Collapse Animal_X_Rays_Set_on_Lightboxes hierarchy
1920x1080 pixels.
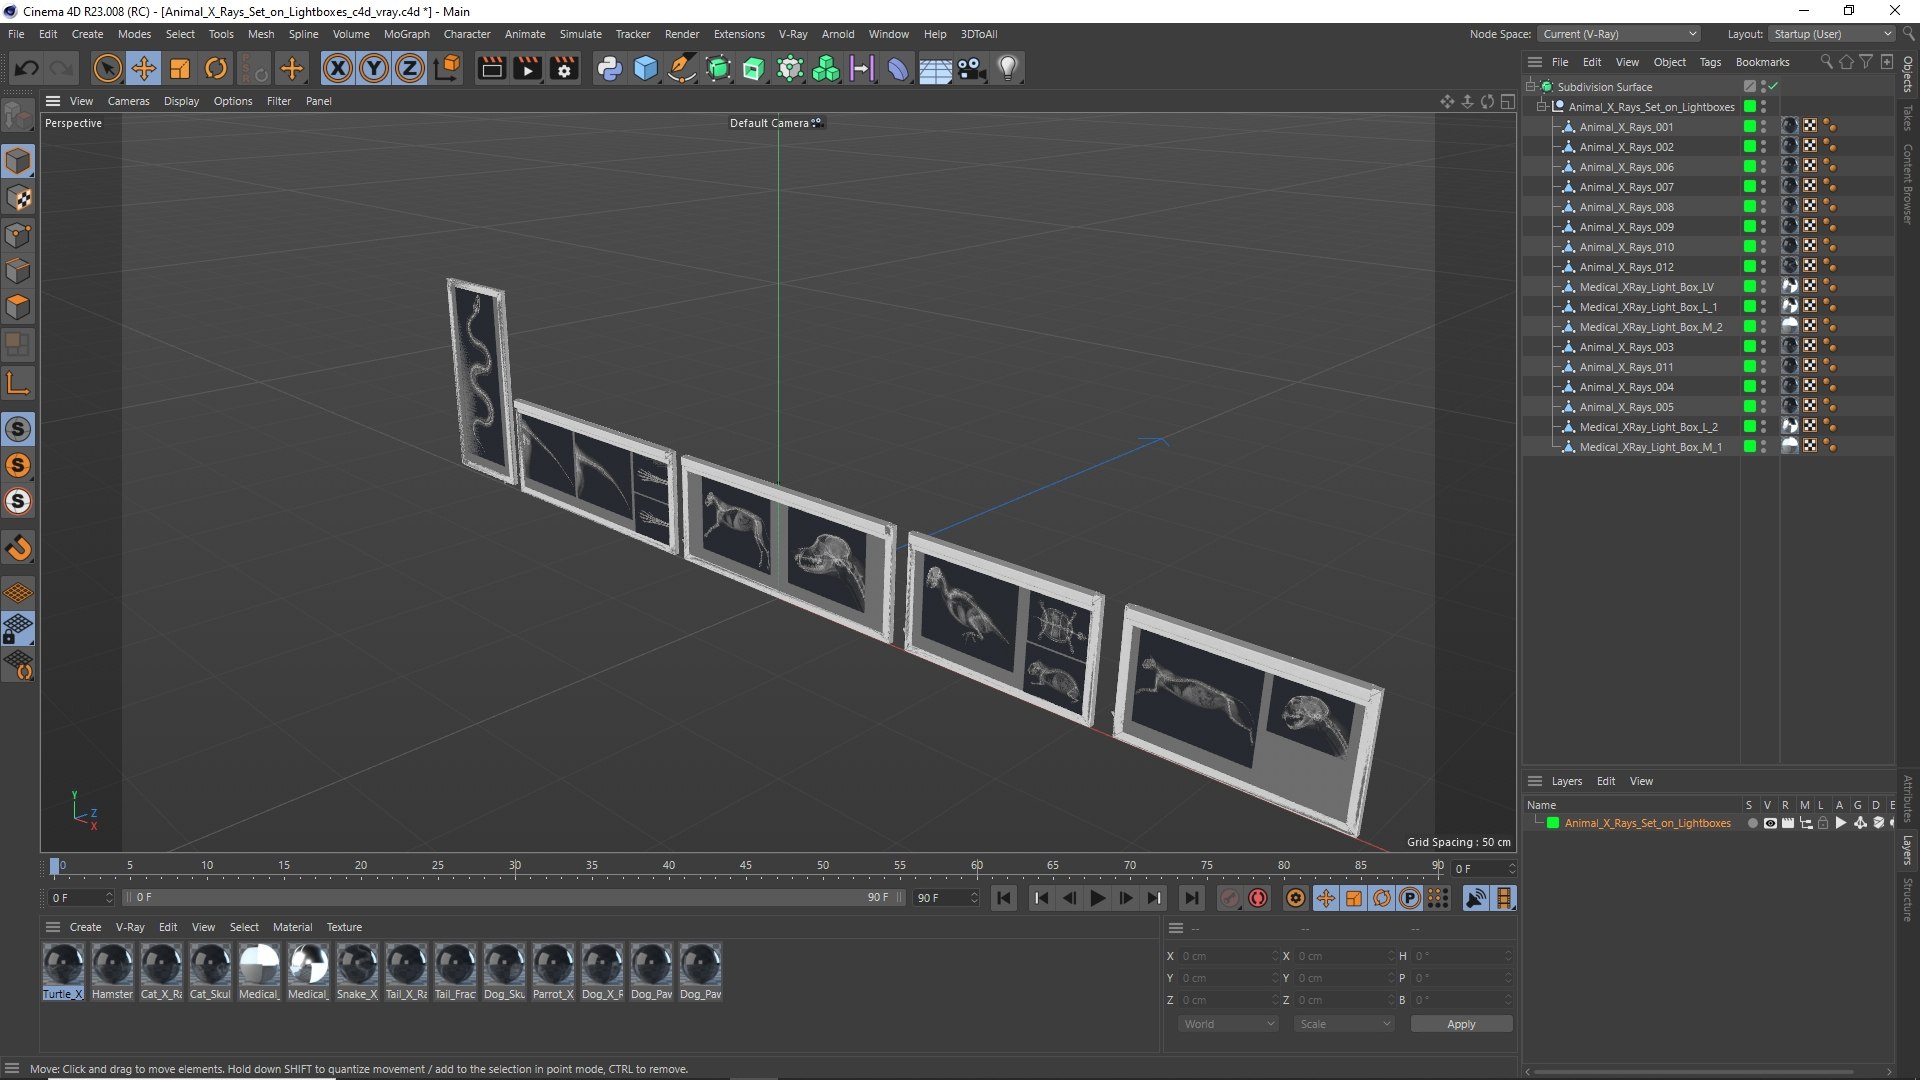point(1542,107)
